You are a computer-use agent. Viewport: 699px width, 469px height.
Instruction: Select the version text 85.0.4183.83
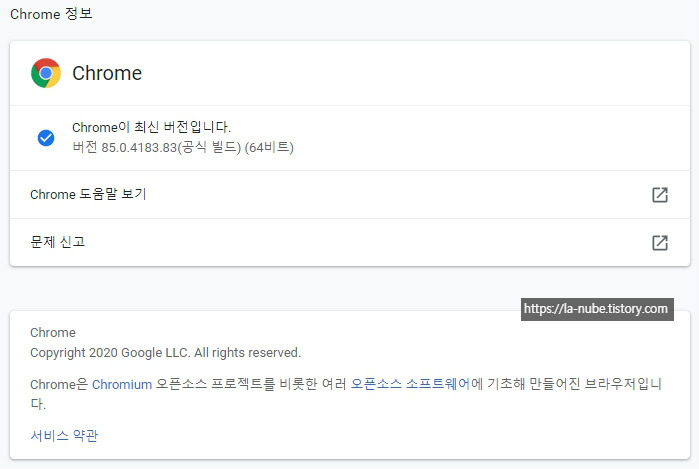139,148
